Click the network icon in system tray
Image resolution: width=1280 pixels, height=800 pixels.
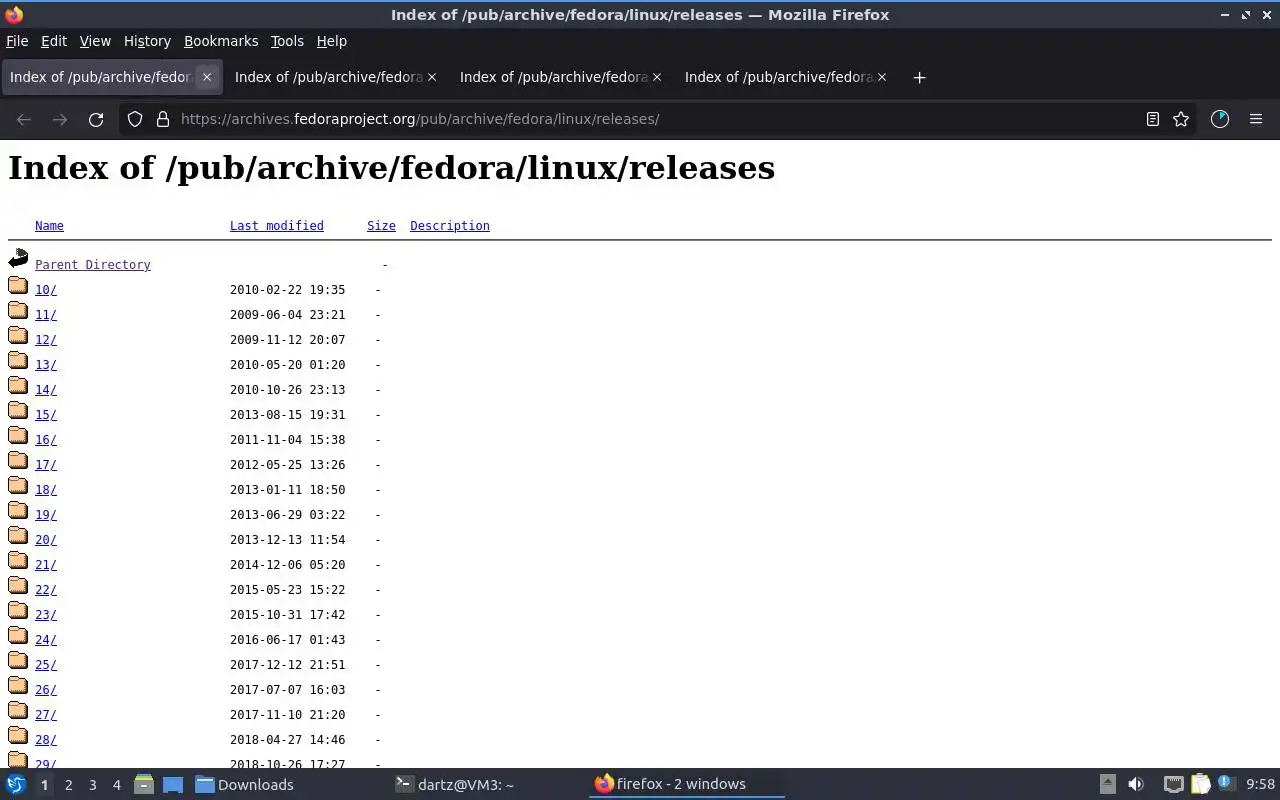pos(1173,784)
